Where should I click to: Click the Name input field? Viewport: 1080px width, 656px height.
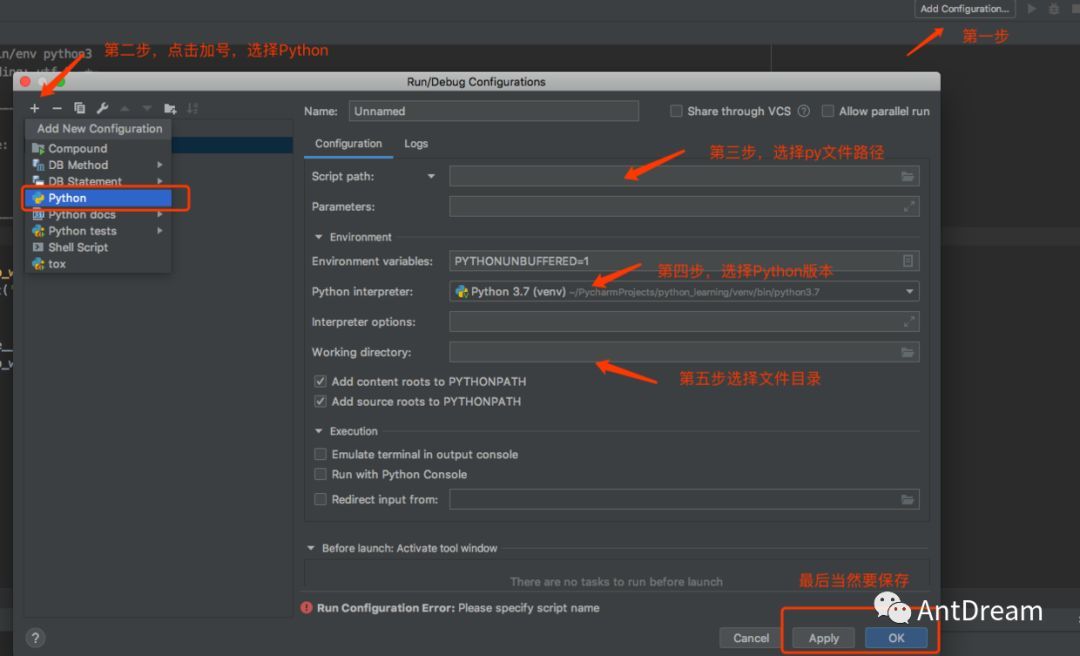point(494,111)
